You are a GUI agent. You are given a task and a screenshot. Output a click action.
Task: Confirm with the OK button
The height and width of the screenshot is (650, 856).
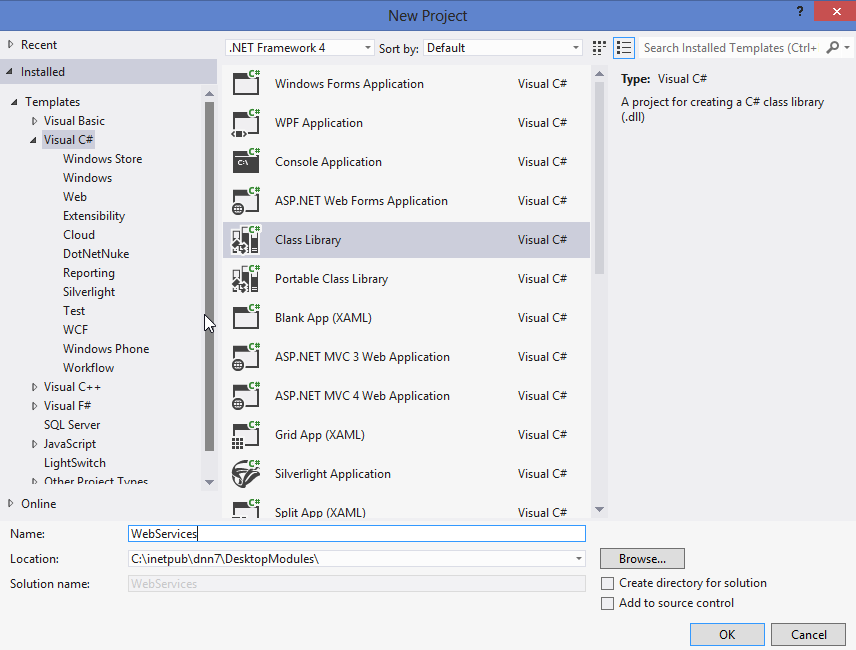pos(727,635)
